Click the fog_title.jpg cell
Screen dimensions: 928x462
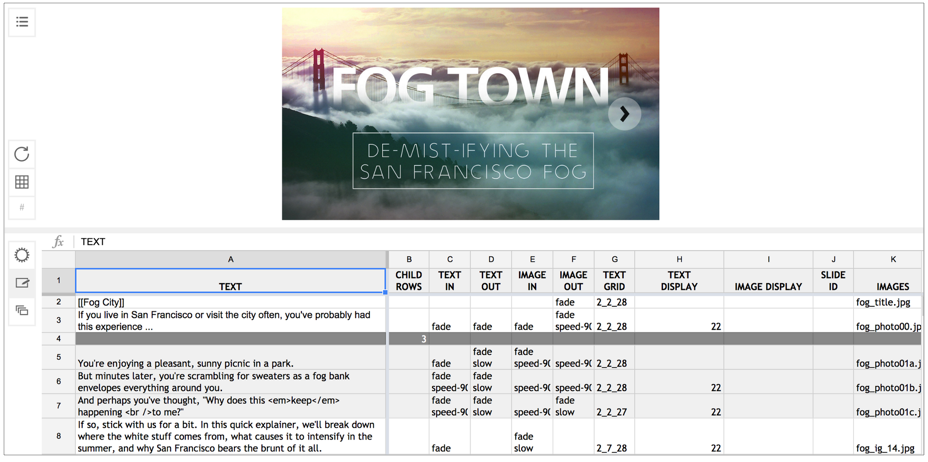click(888, 302)
